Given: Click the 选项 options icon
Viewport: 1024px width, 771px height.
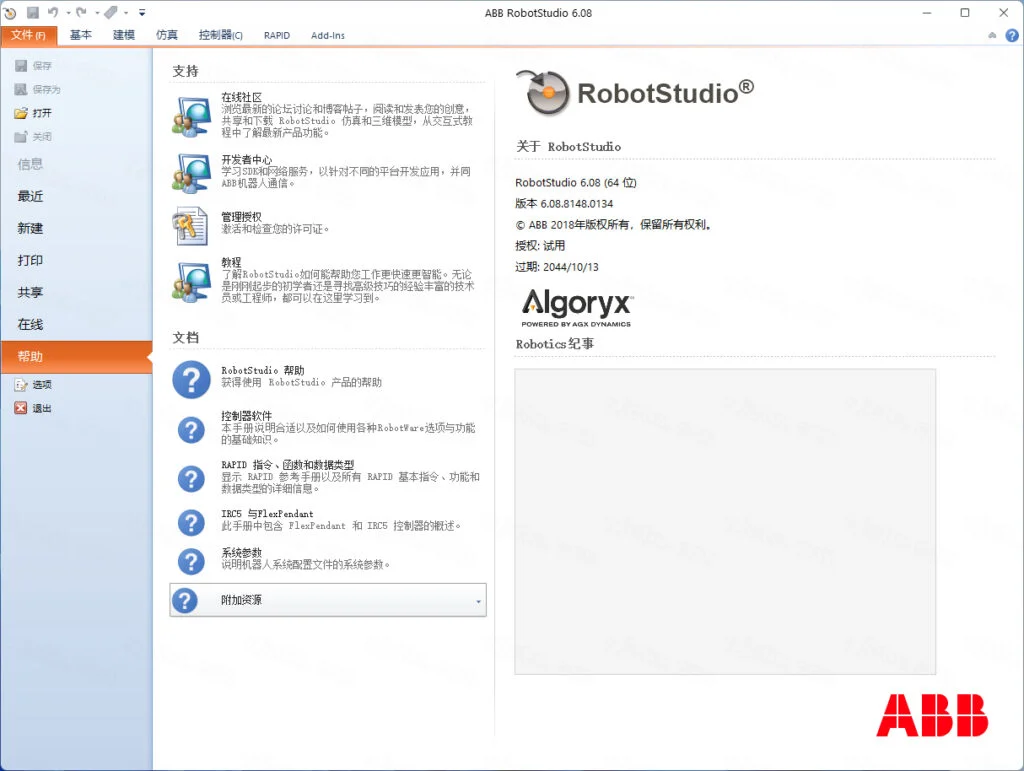Looking at the screenshot, I should 21,385.
